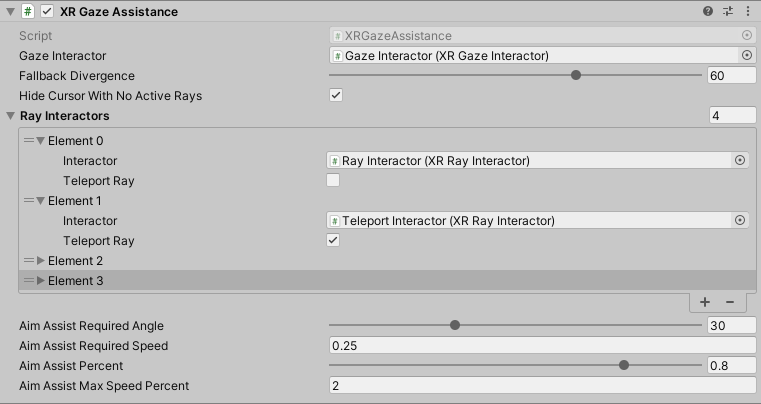Uncheck Teleport Ray for Element 1
Screen dimensions: 761x404
(x=333, y=241)
